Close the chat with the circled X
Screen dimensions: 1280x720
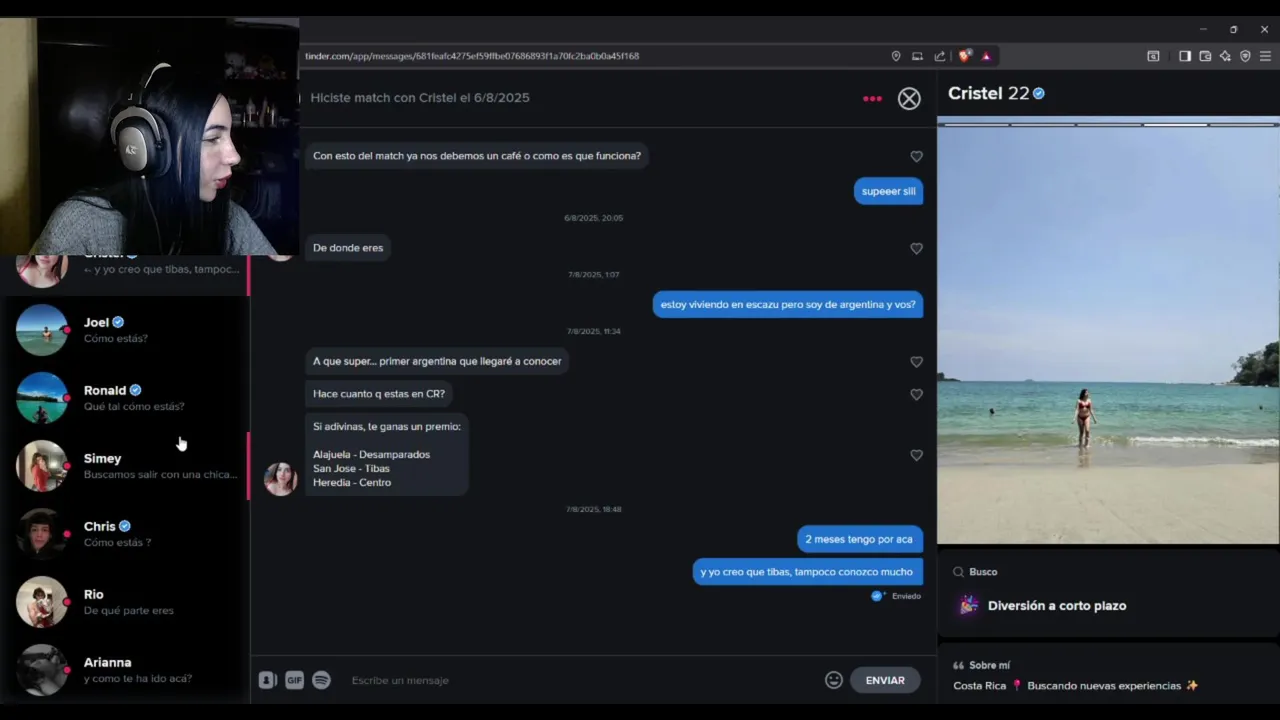pyautogui.click(x=909, y=98)
